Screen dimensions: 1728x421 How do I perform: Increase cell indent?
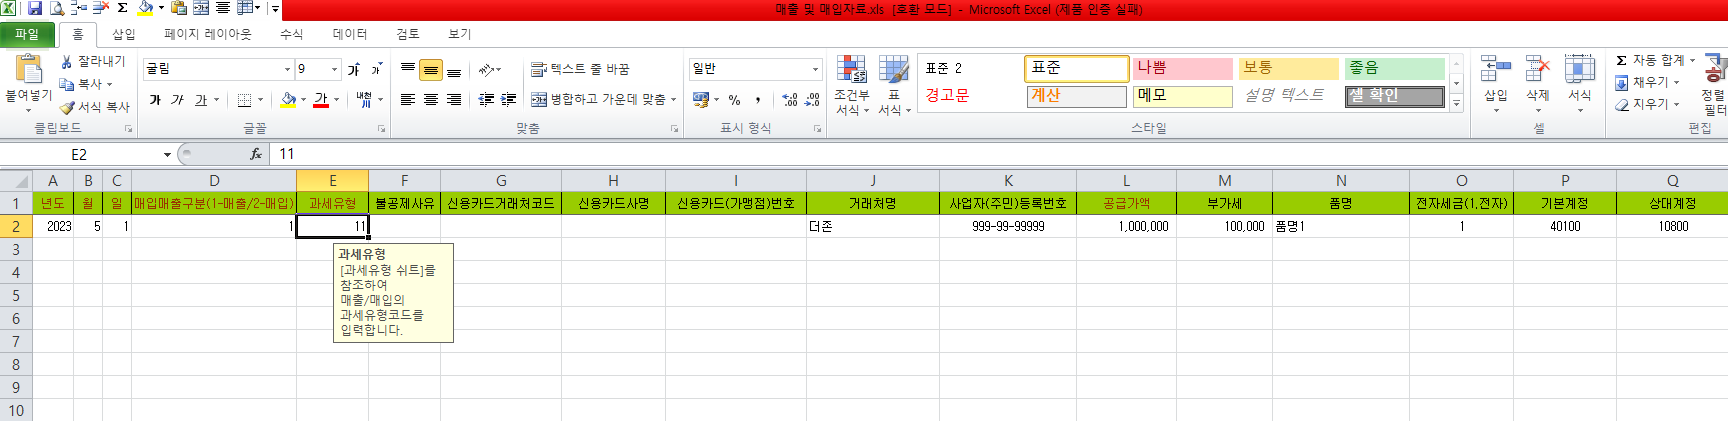coord(509,100)
